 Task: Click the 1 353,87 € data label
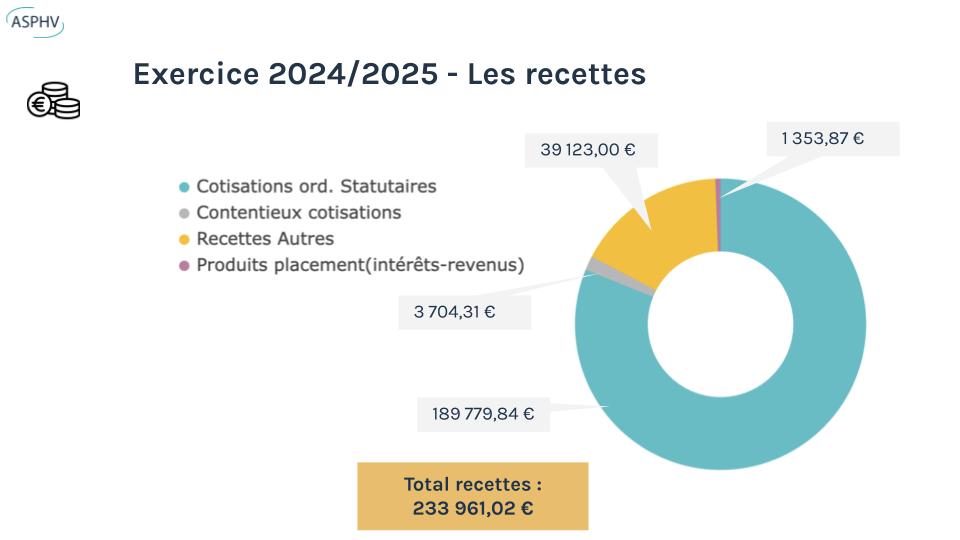[822, 138]
